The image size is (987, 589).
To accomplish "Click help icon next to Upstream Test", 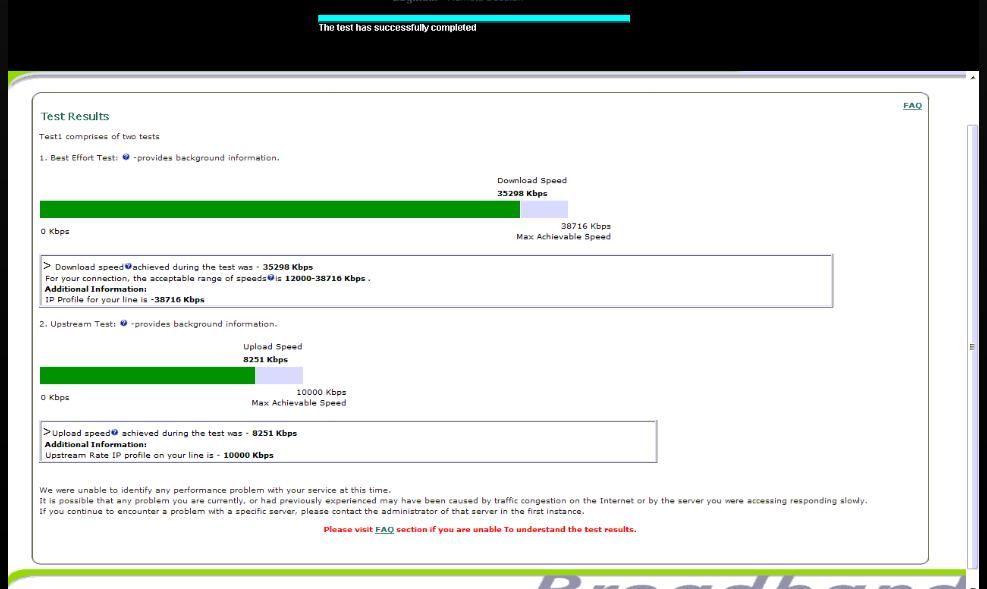I will coord(123,323).
